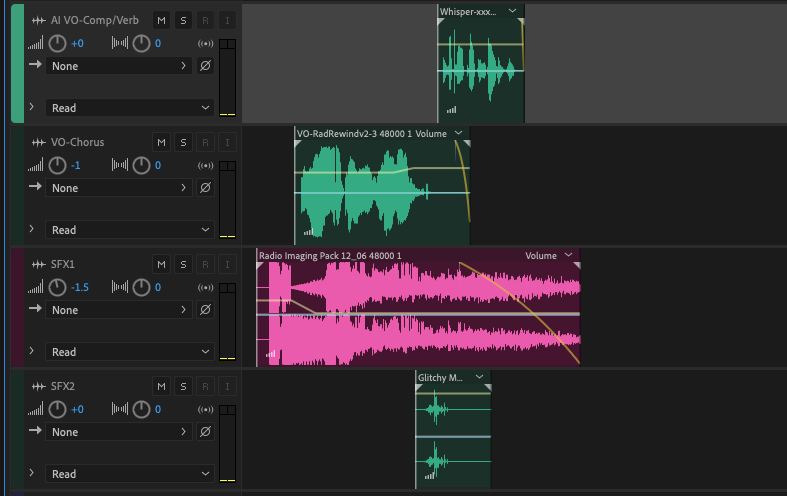The image size is (787, 496).
Task: Click the pan icon on VO-Chorus track
Action: coord(120,166)
